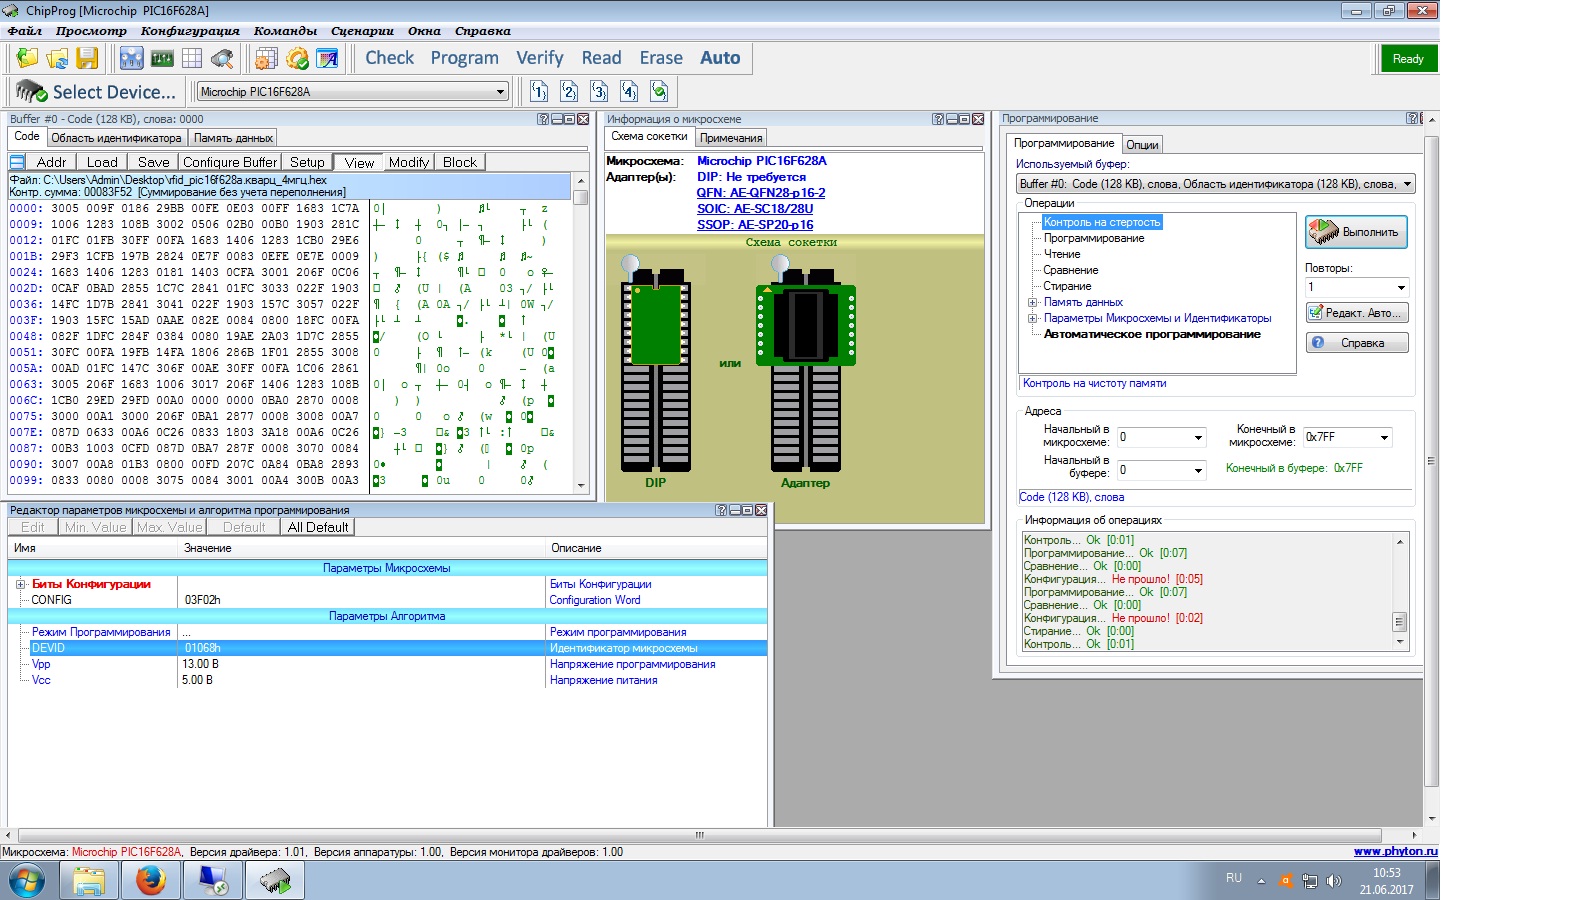Image resolution: width=1594 pixels, height=900 pixels.
Task: Open the used buffer dropdown in Programming panel
Action: pos(1407,184)
